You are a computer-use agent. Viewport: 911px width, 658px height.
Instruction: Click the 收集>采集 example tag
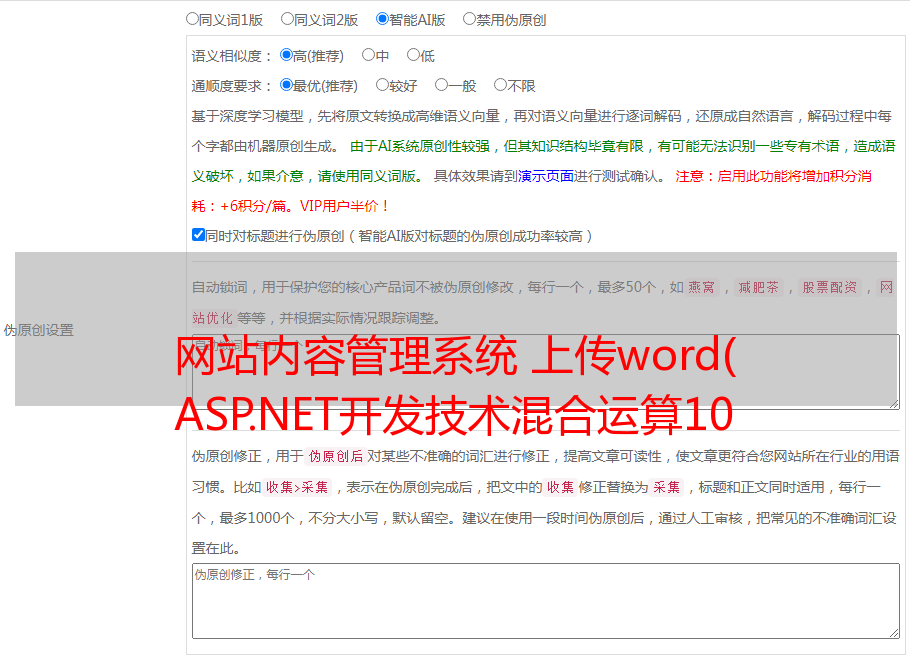297,487
